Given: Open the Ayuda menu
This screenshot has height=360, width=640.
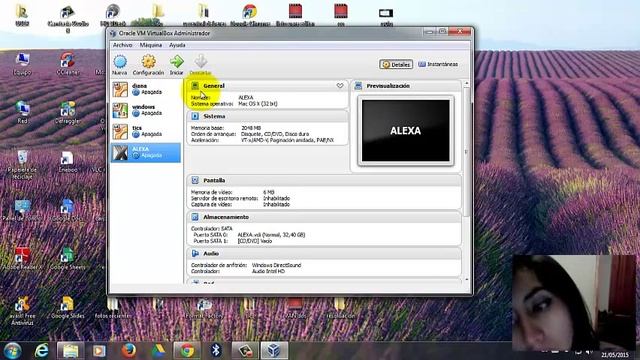Looking at the screenshot, I should (x=177, y=45).
